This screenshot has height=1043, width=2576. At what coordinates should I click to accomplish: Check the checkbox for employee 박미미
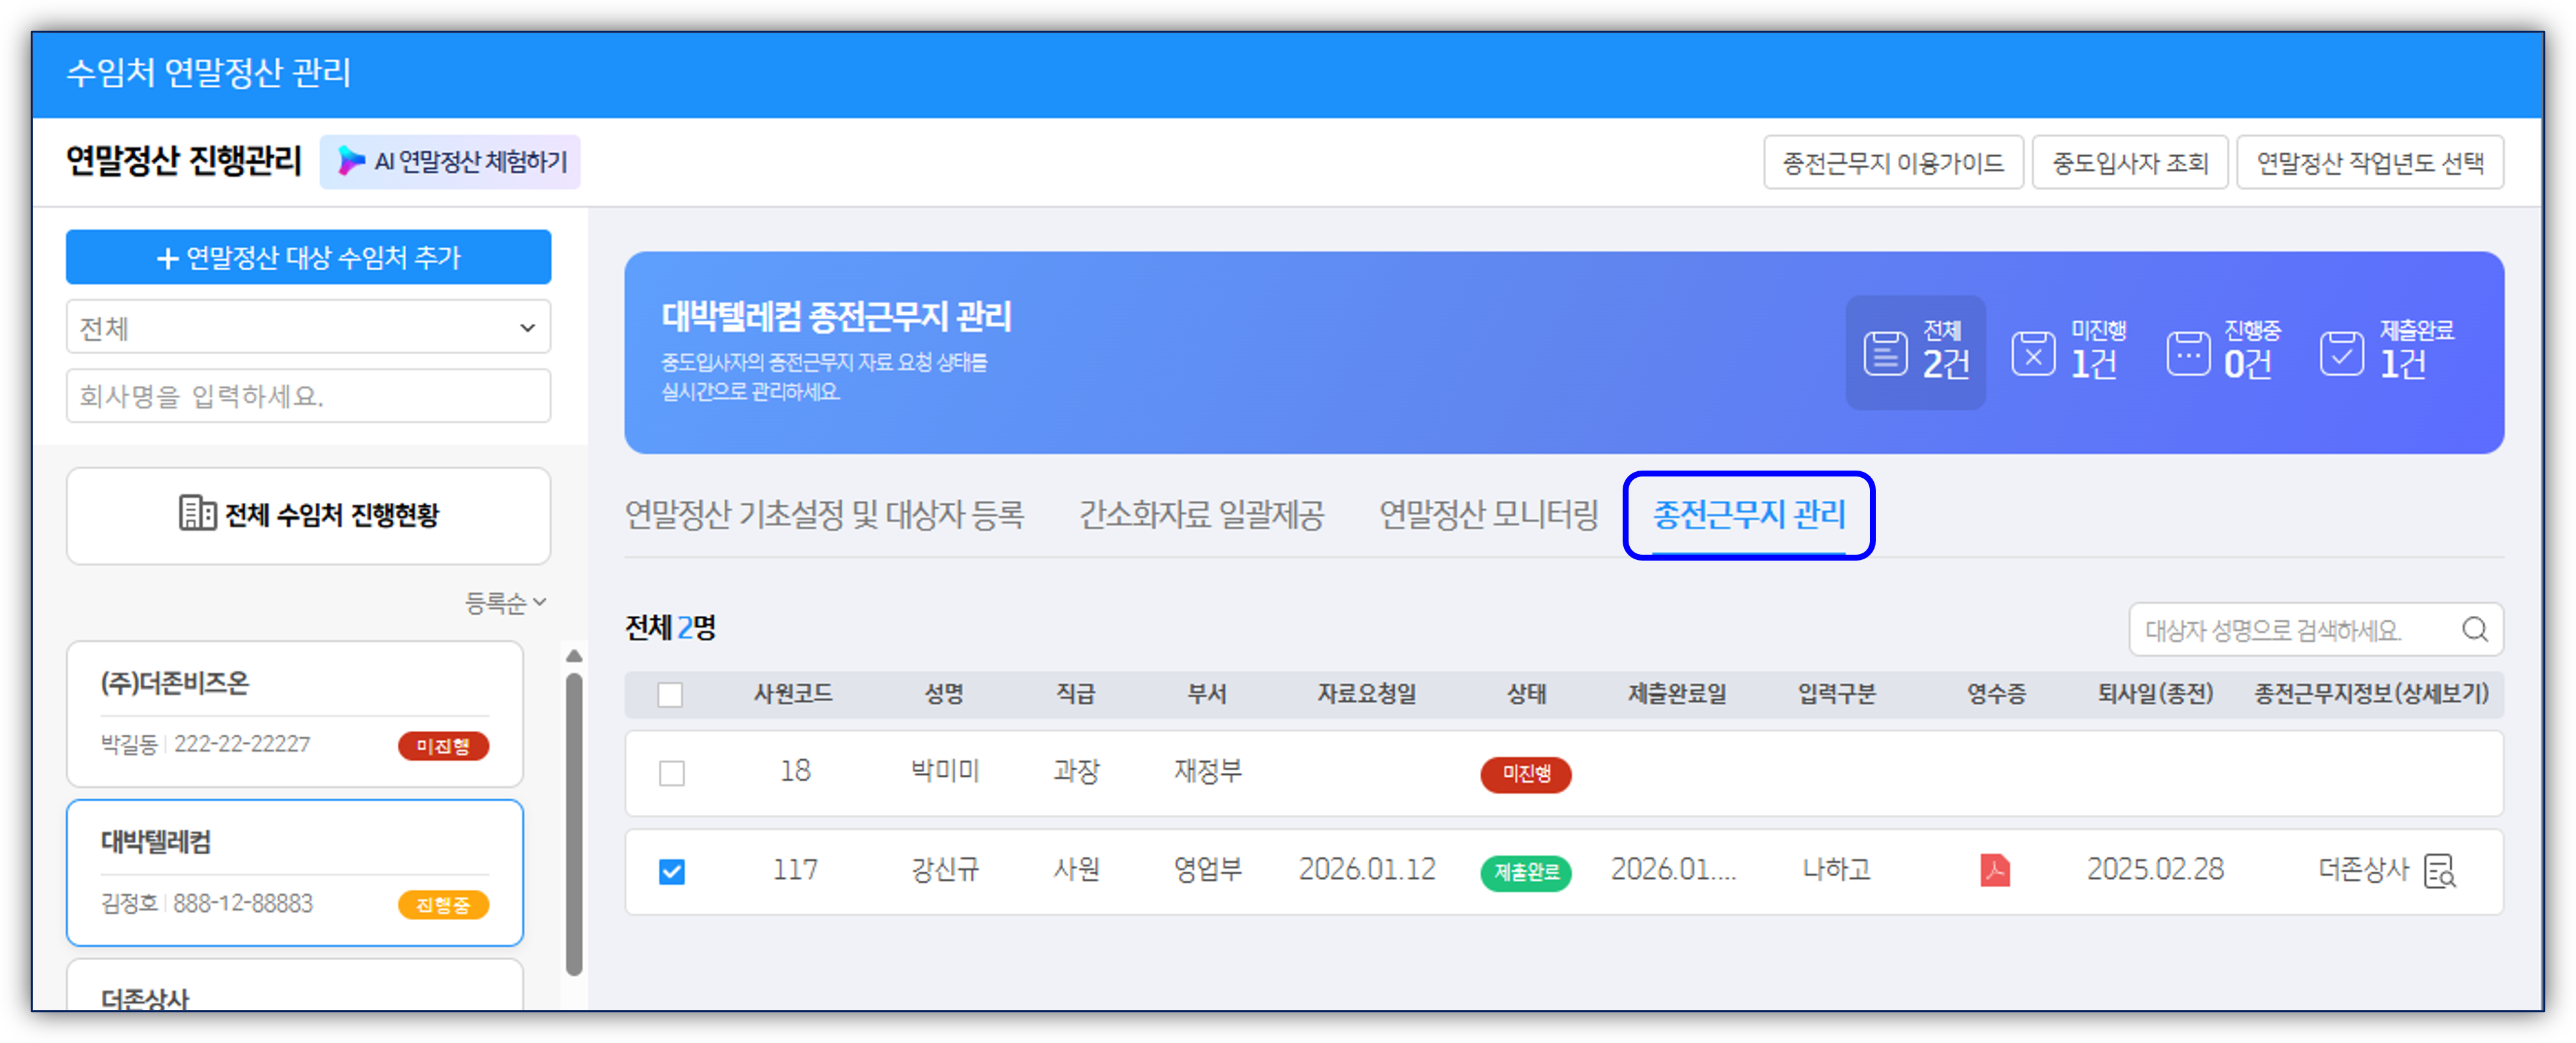672,773
